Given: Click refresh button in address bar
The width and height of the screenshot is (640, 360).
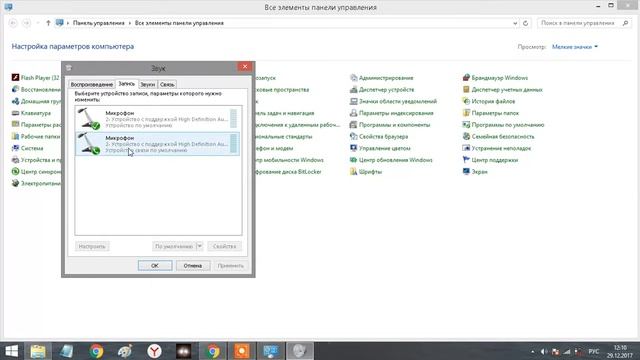Looking at the screenshot, I should pos(526,23).
